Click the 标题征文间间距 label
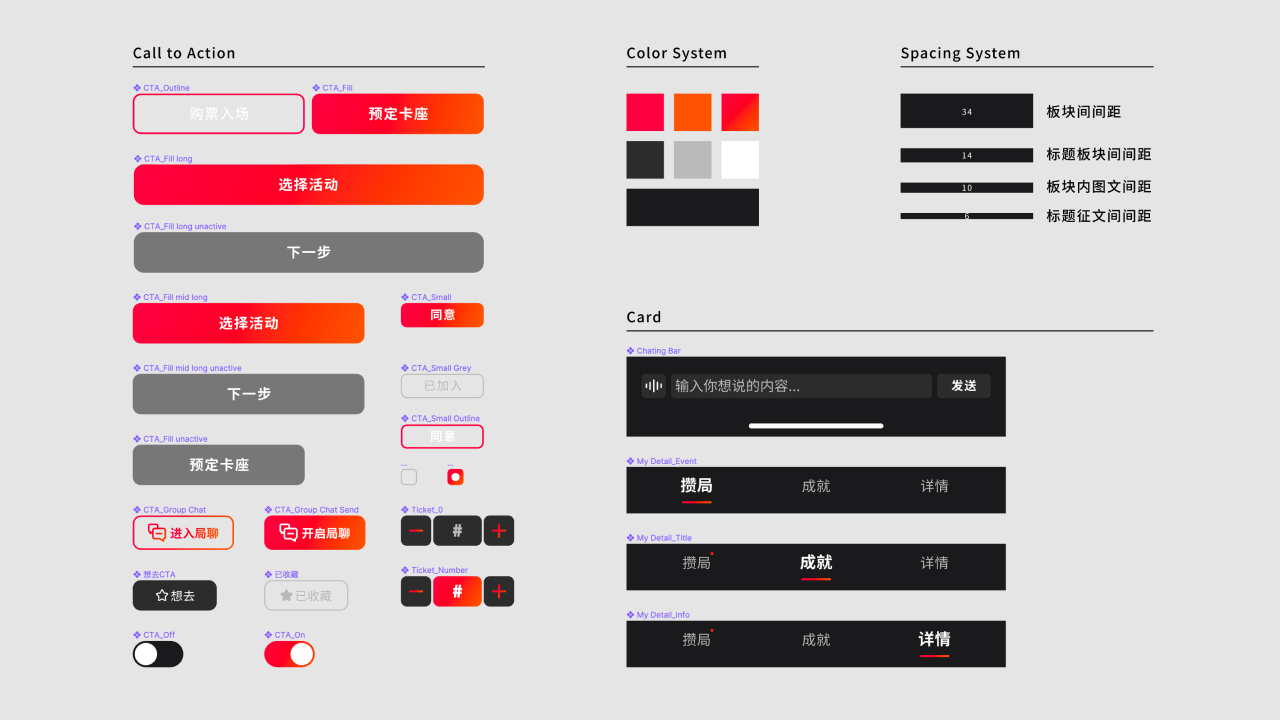Image resolution: width=1280 pixels, height=720 pixels. pos(1099,215)
